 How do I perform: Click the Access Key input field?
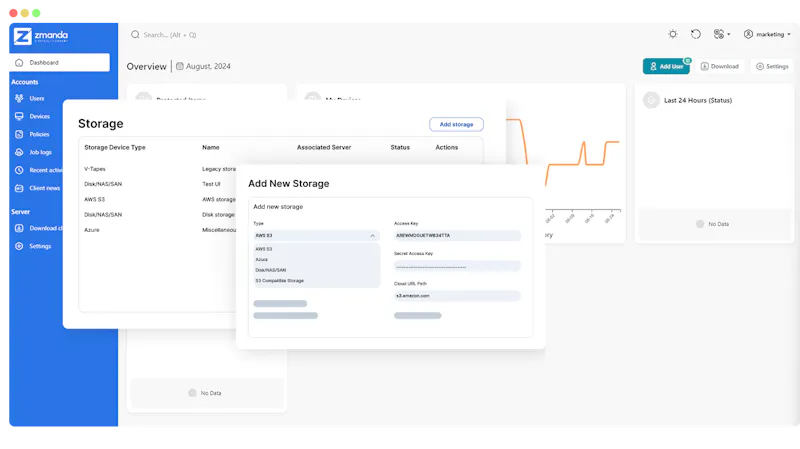click(x=457, y=236)
